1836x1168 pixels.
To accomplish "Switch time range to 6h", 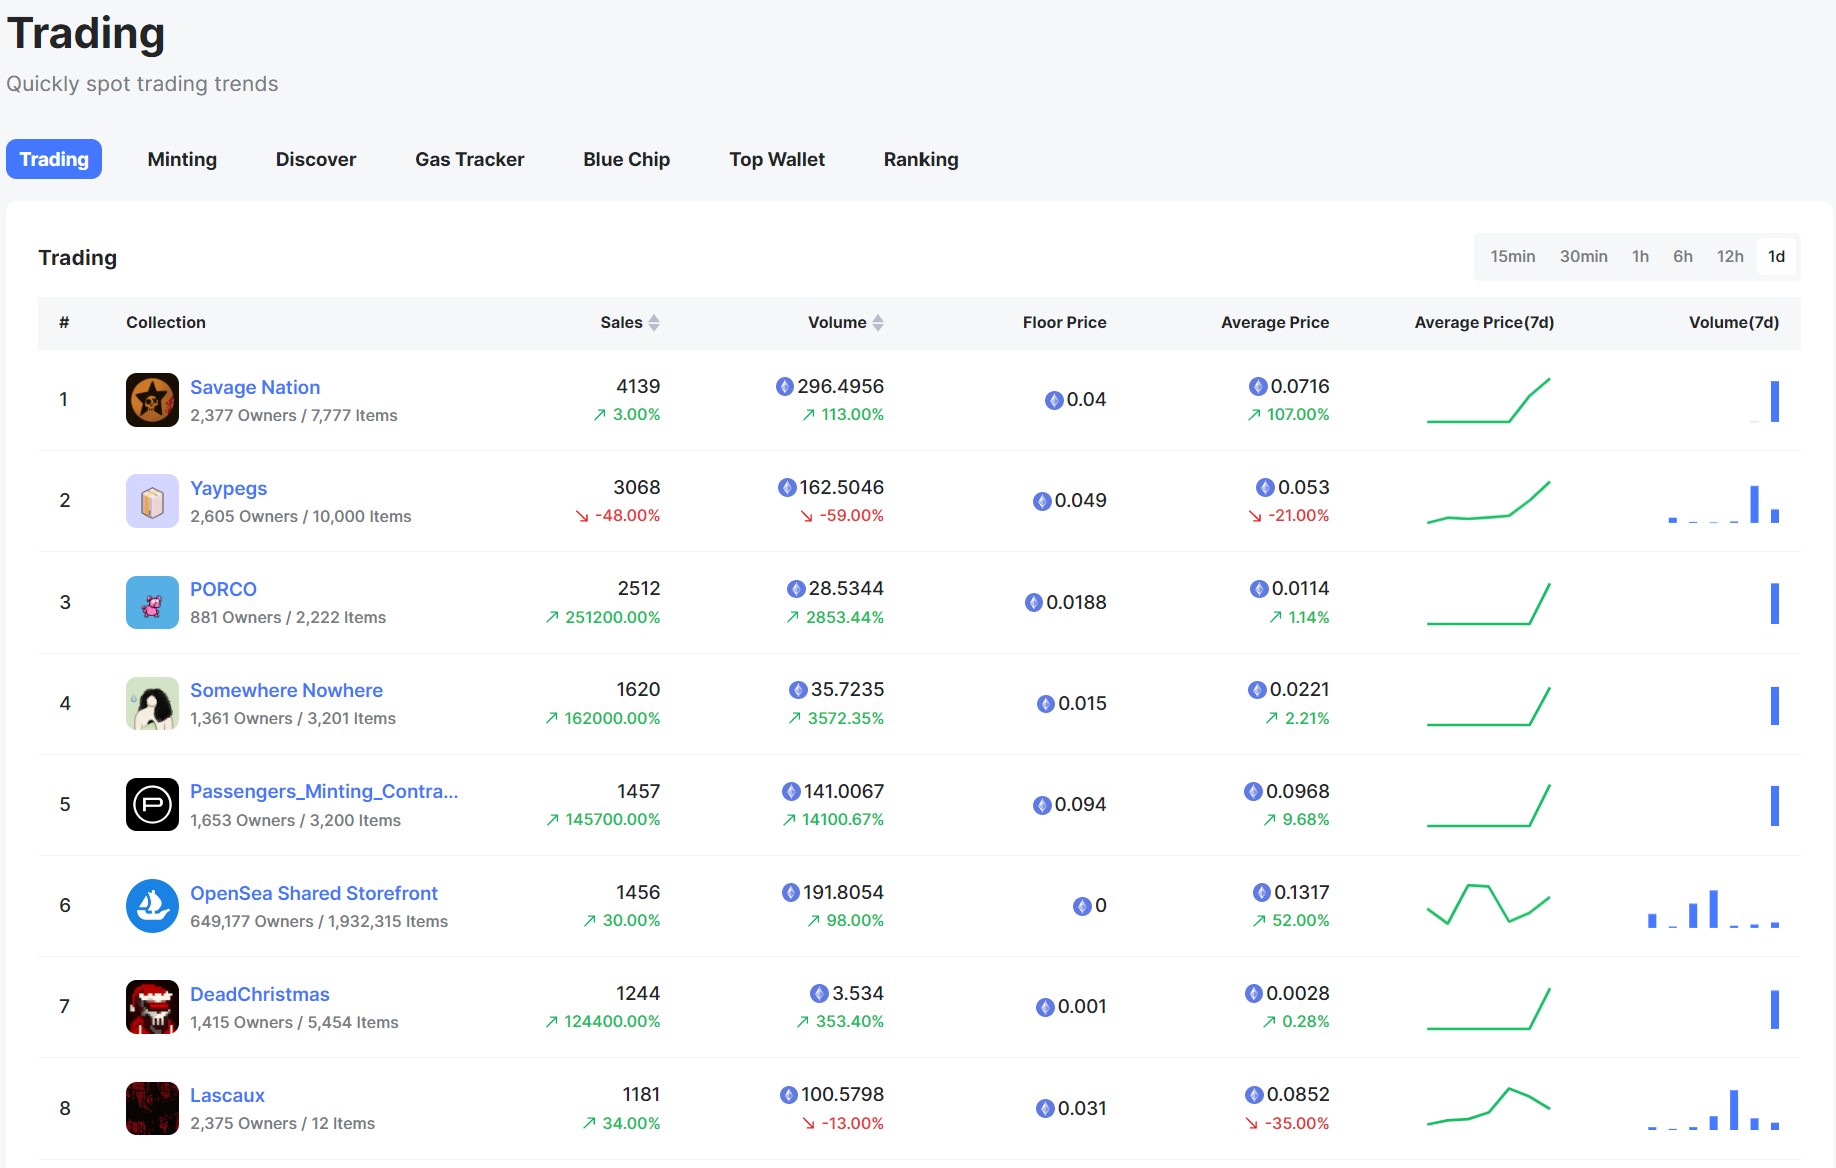I will (1682, 257).
